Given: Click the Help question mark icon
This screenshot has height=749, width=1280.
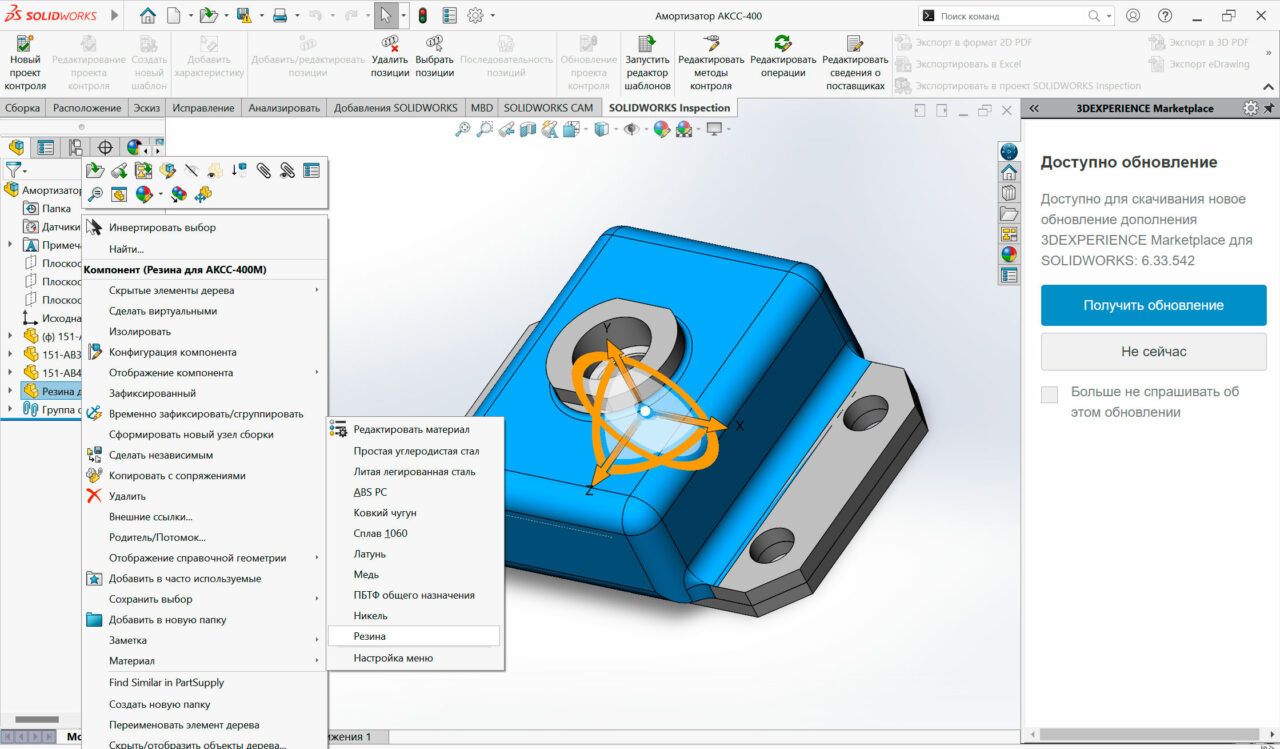Looking at the screenshot, I should (1165, 16).
